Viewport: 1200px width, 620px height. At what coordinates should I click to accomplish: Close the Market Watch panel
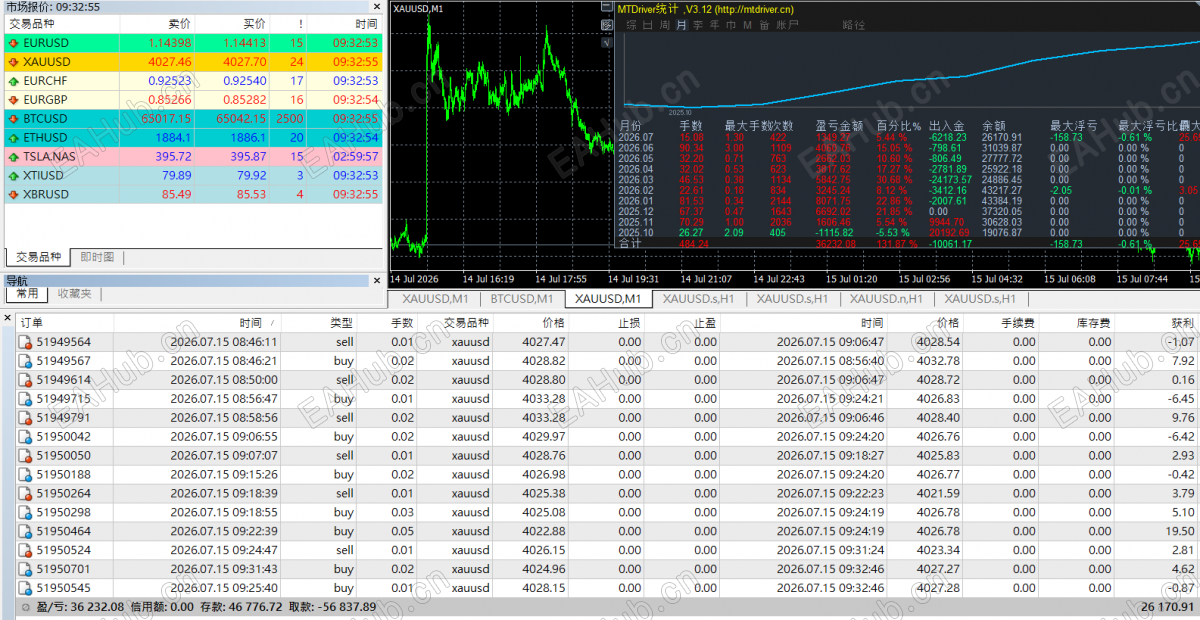click(x=376, y=7)
